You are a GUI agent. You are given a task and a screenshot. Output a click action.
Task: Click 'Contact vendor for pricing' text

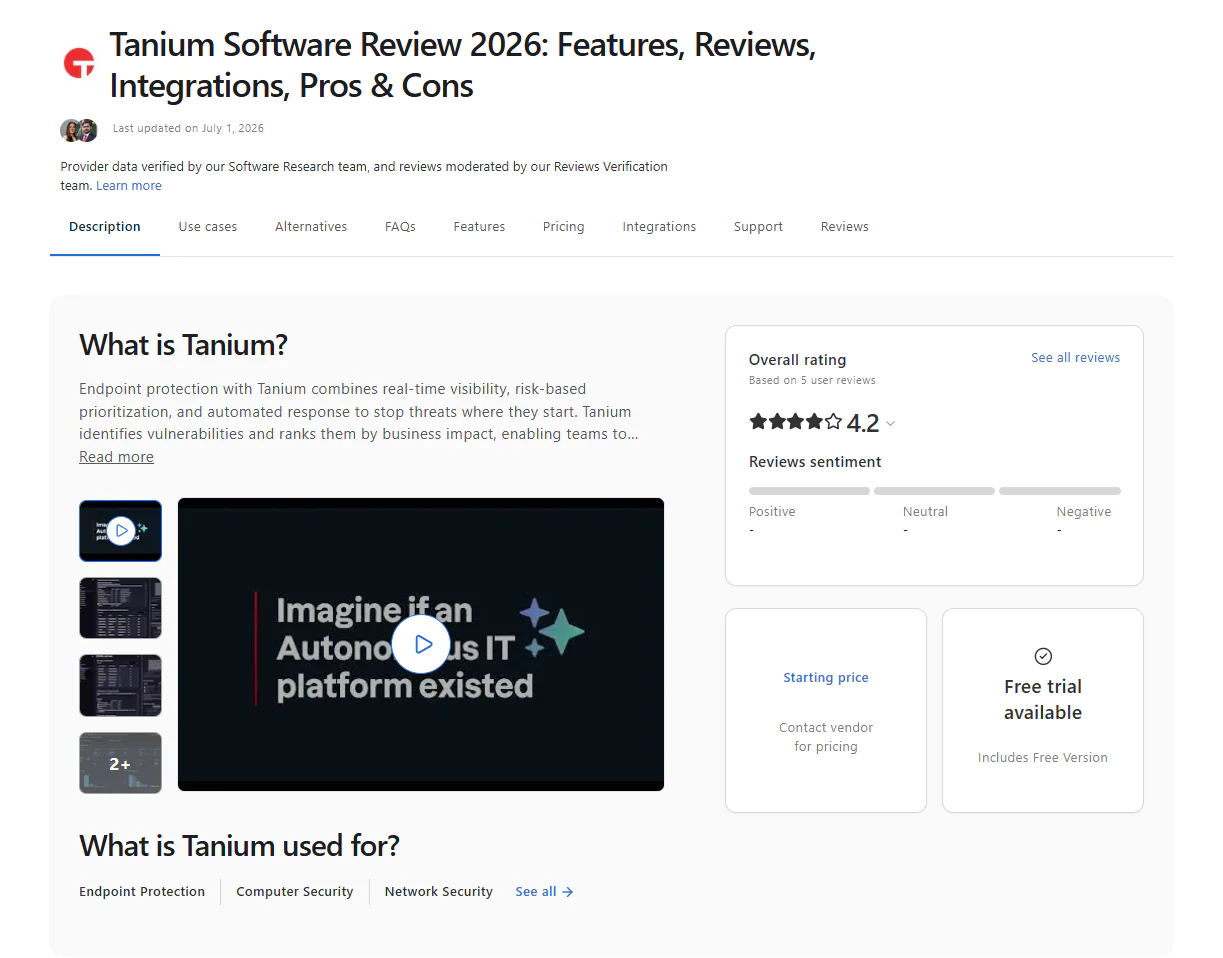pyautogui.click(x=826, y=737)
